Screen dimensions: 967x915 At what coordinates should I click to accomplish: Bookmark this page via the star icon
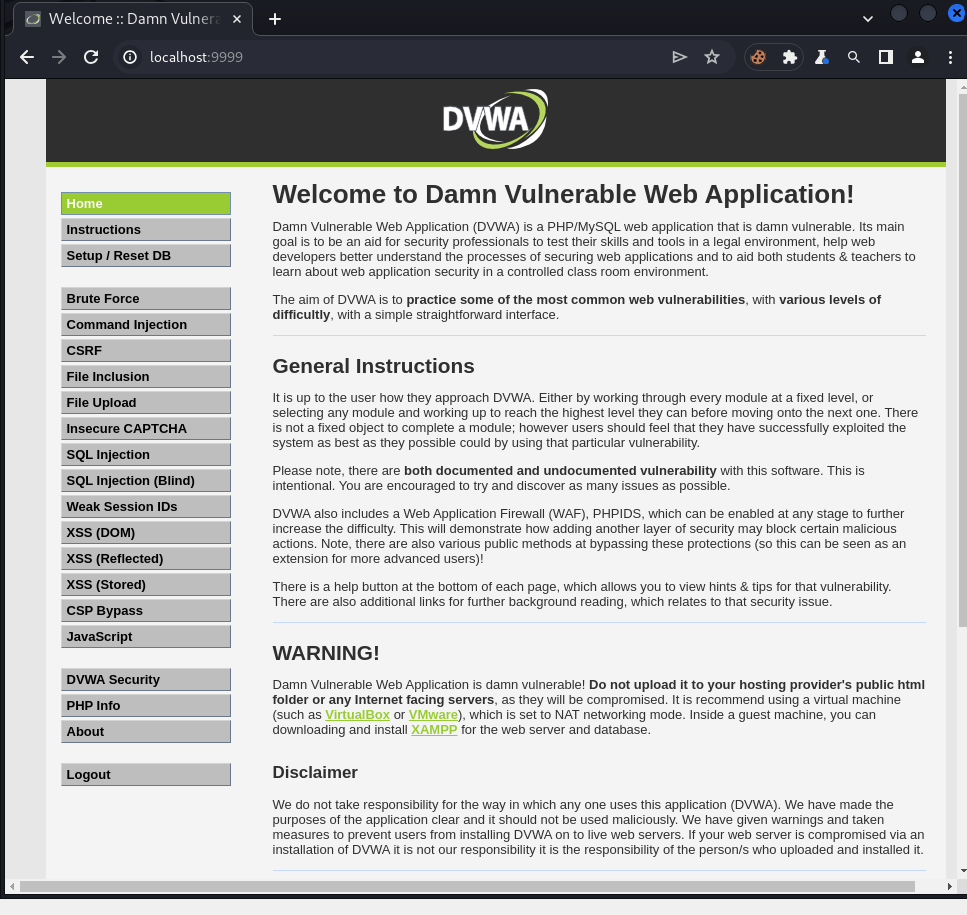tap(712, 57)
